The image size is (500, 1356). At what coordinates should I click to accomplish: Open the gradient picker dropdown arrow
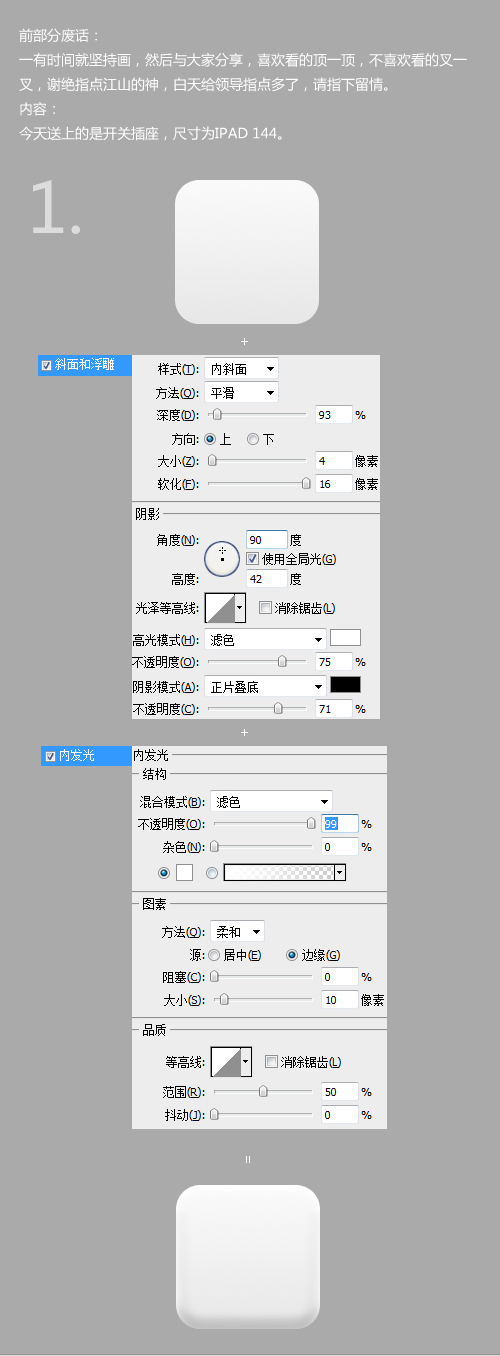click(341, 872)
